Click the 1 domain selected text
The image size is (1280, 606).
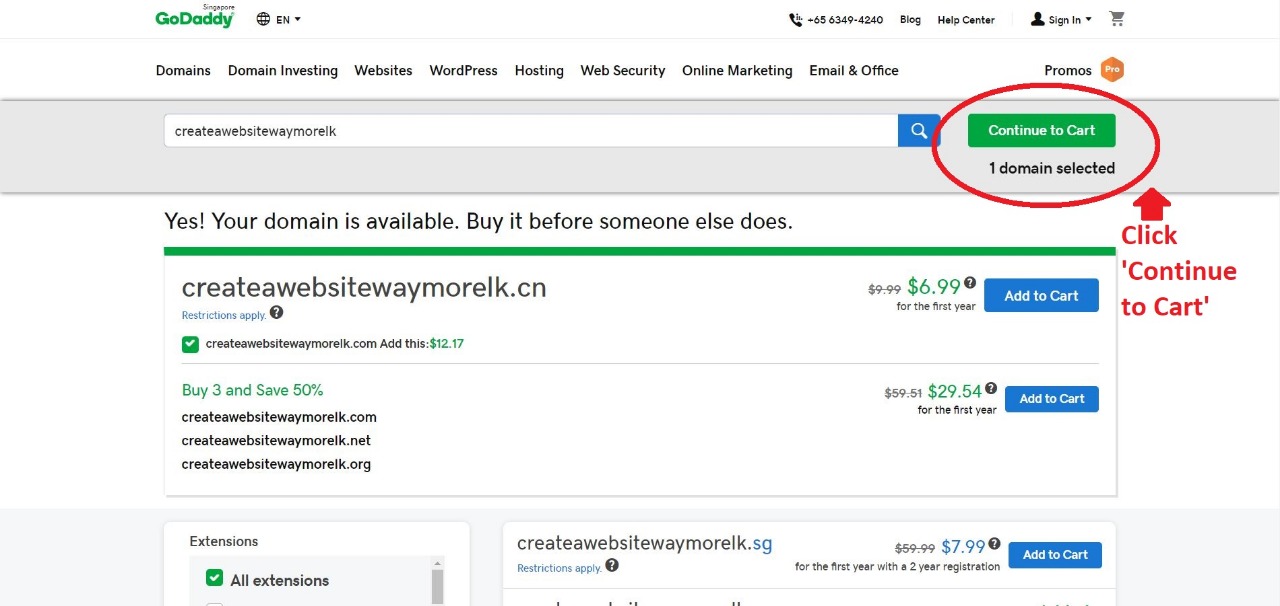coord(1052,168)
